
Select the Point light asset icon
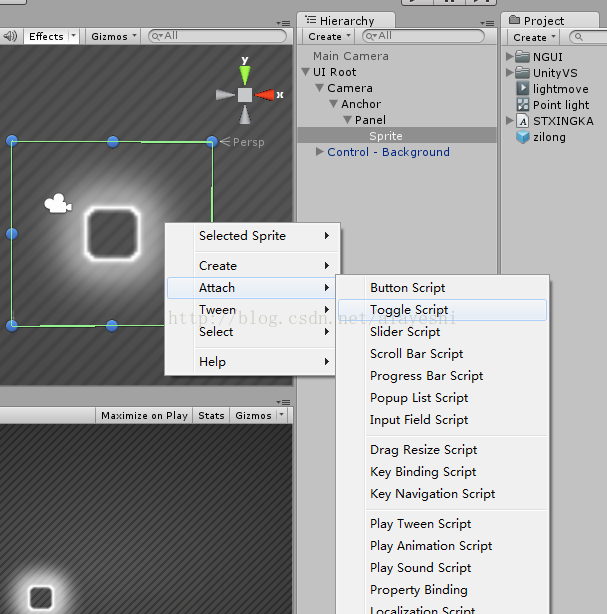[522, 105]
